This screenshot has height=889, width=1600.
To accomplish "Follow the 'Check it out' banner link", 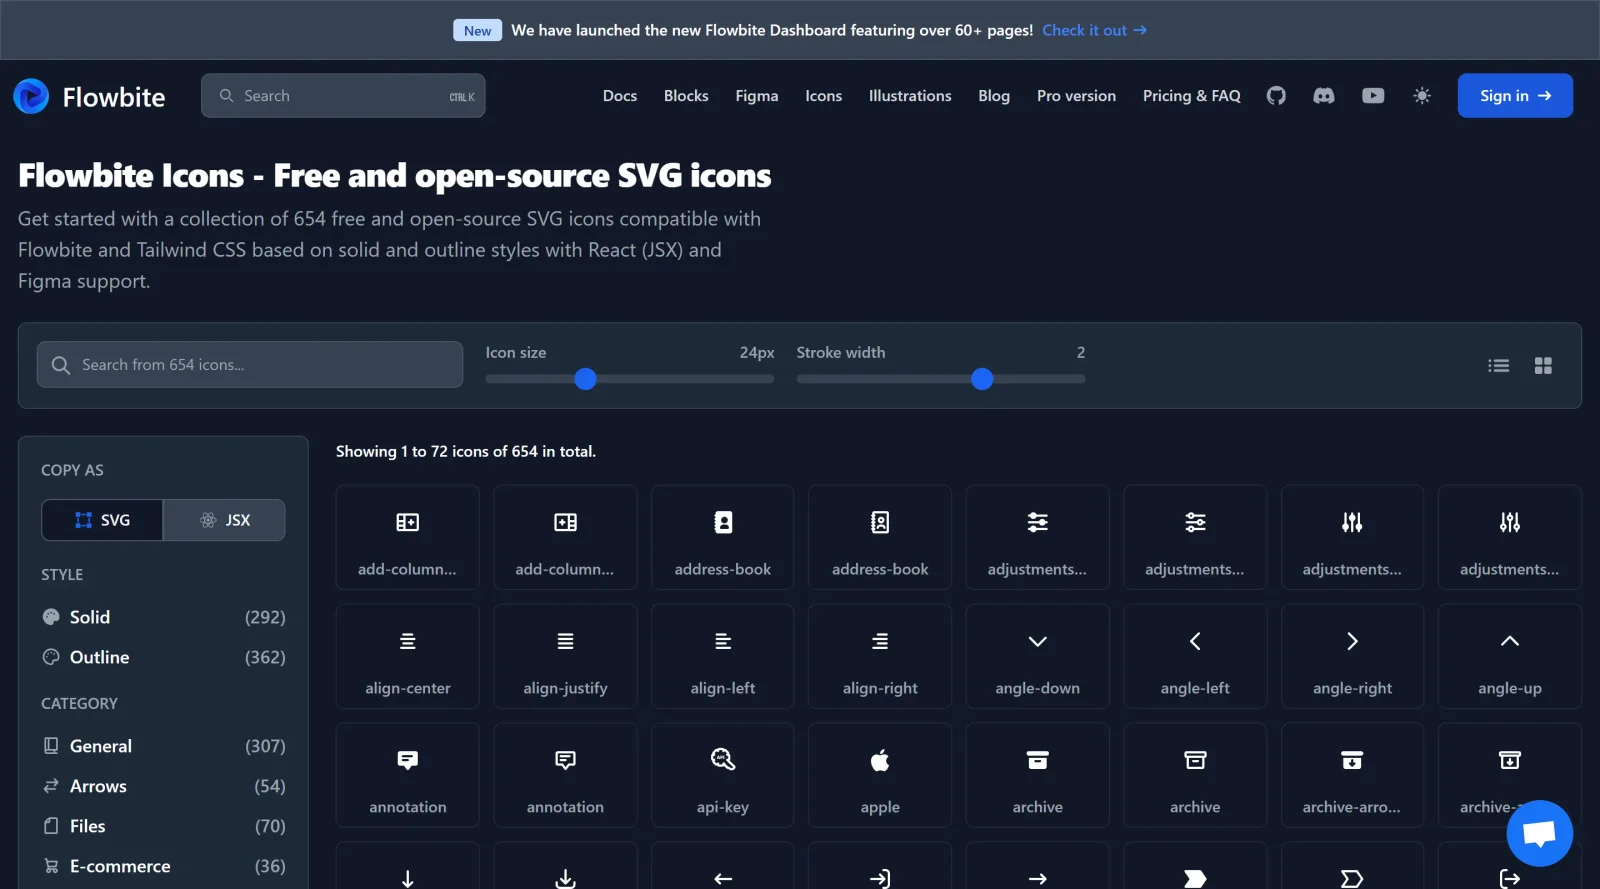I will pyautogui.click(x=1094, y=30).
